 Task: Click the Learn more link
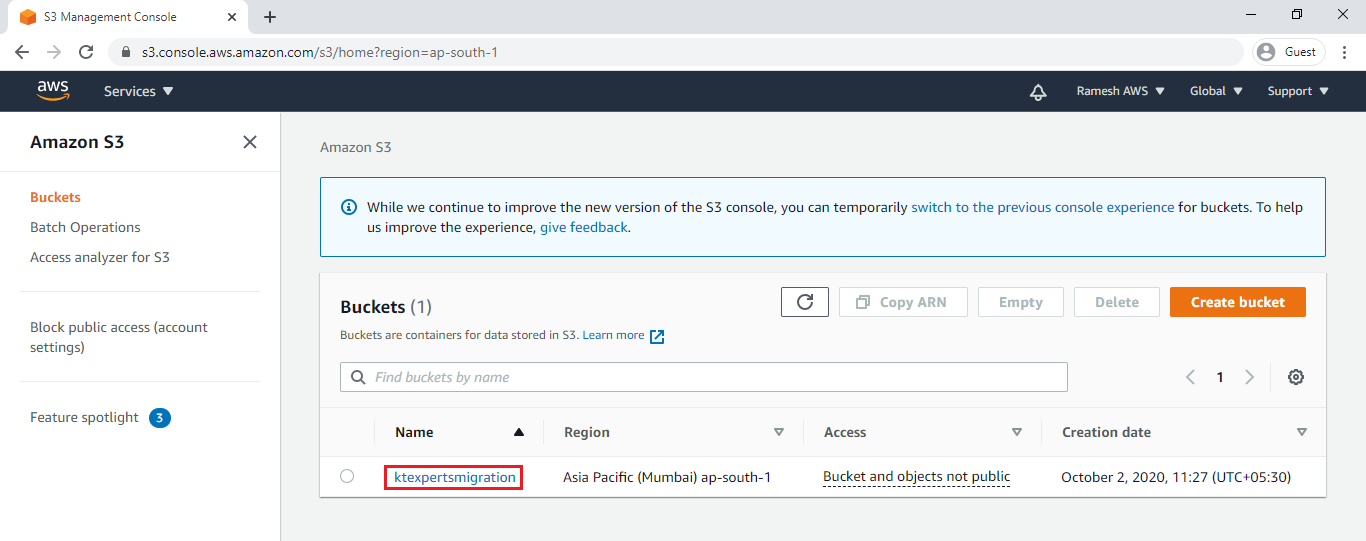coord(613,335)
